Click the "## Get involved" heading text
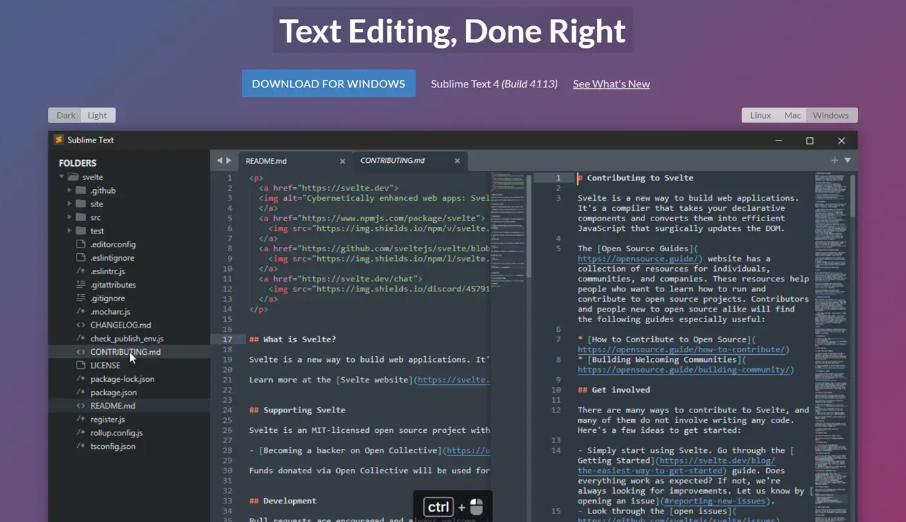 (x=614, y=390)
